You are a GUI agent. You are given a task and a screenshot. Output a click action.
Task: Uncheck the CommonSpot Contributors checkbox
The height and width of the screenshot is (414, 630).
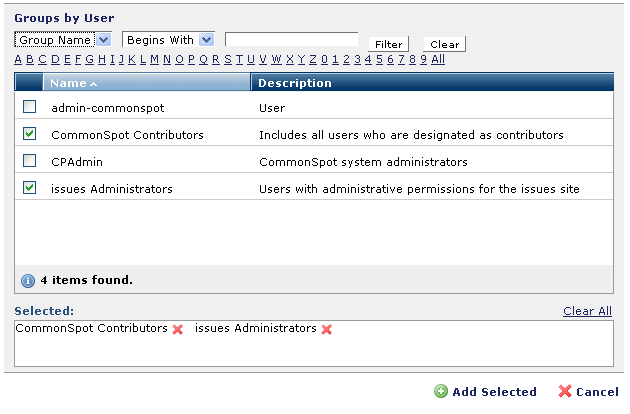(x=29, y=134)
